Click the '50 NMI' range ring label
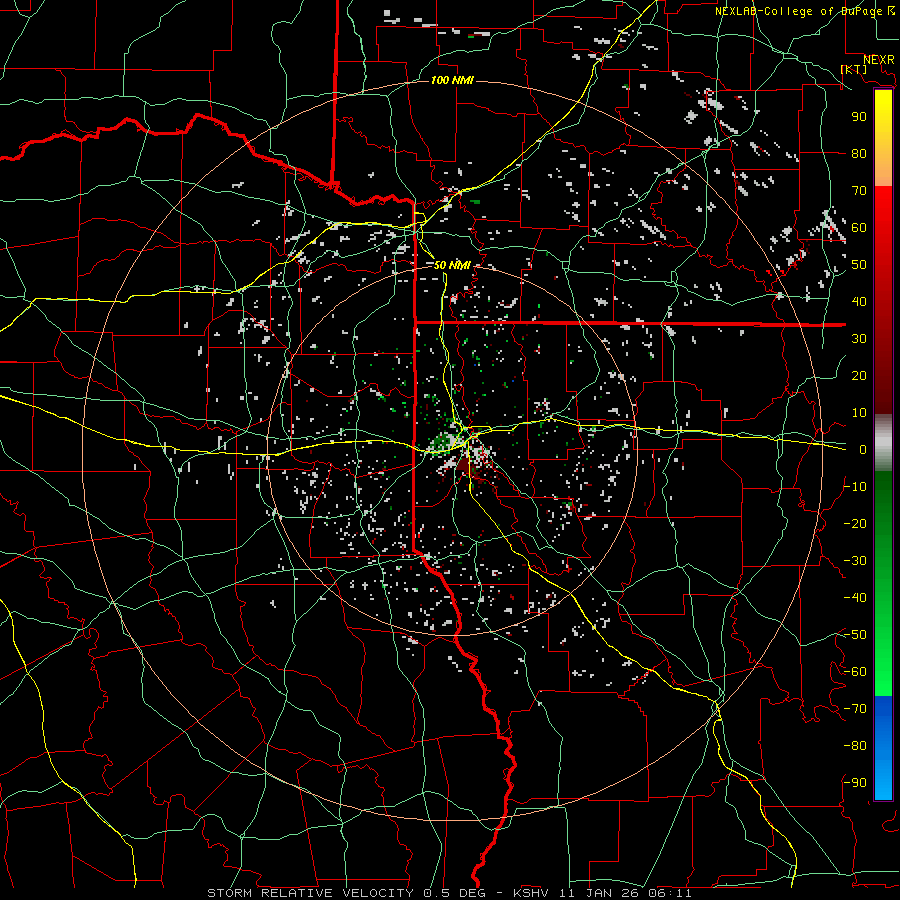The height and width of the screenshot is (900, 900). click(x=452, y=265)
